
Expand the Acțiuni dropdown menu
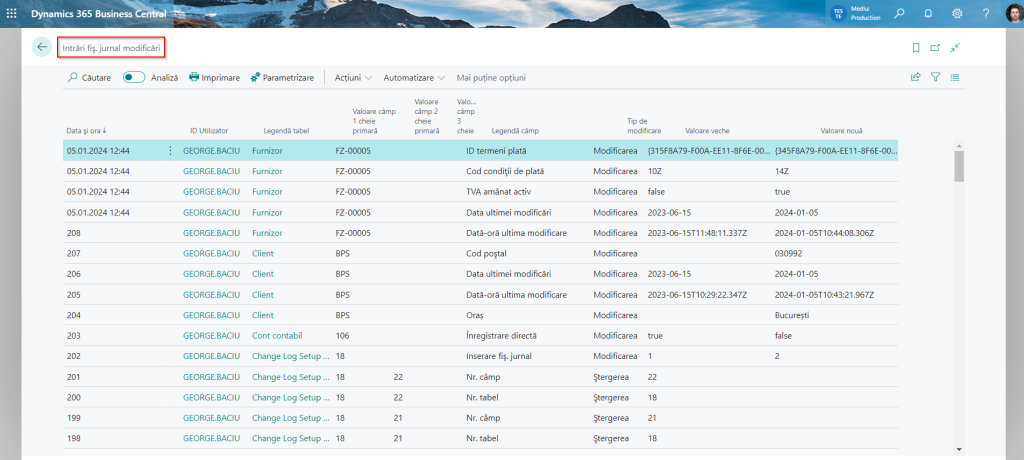pos(353,77)
